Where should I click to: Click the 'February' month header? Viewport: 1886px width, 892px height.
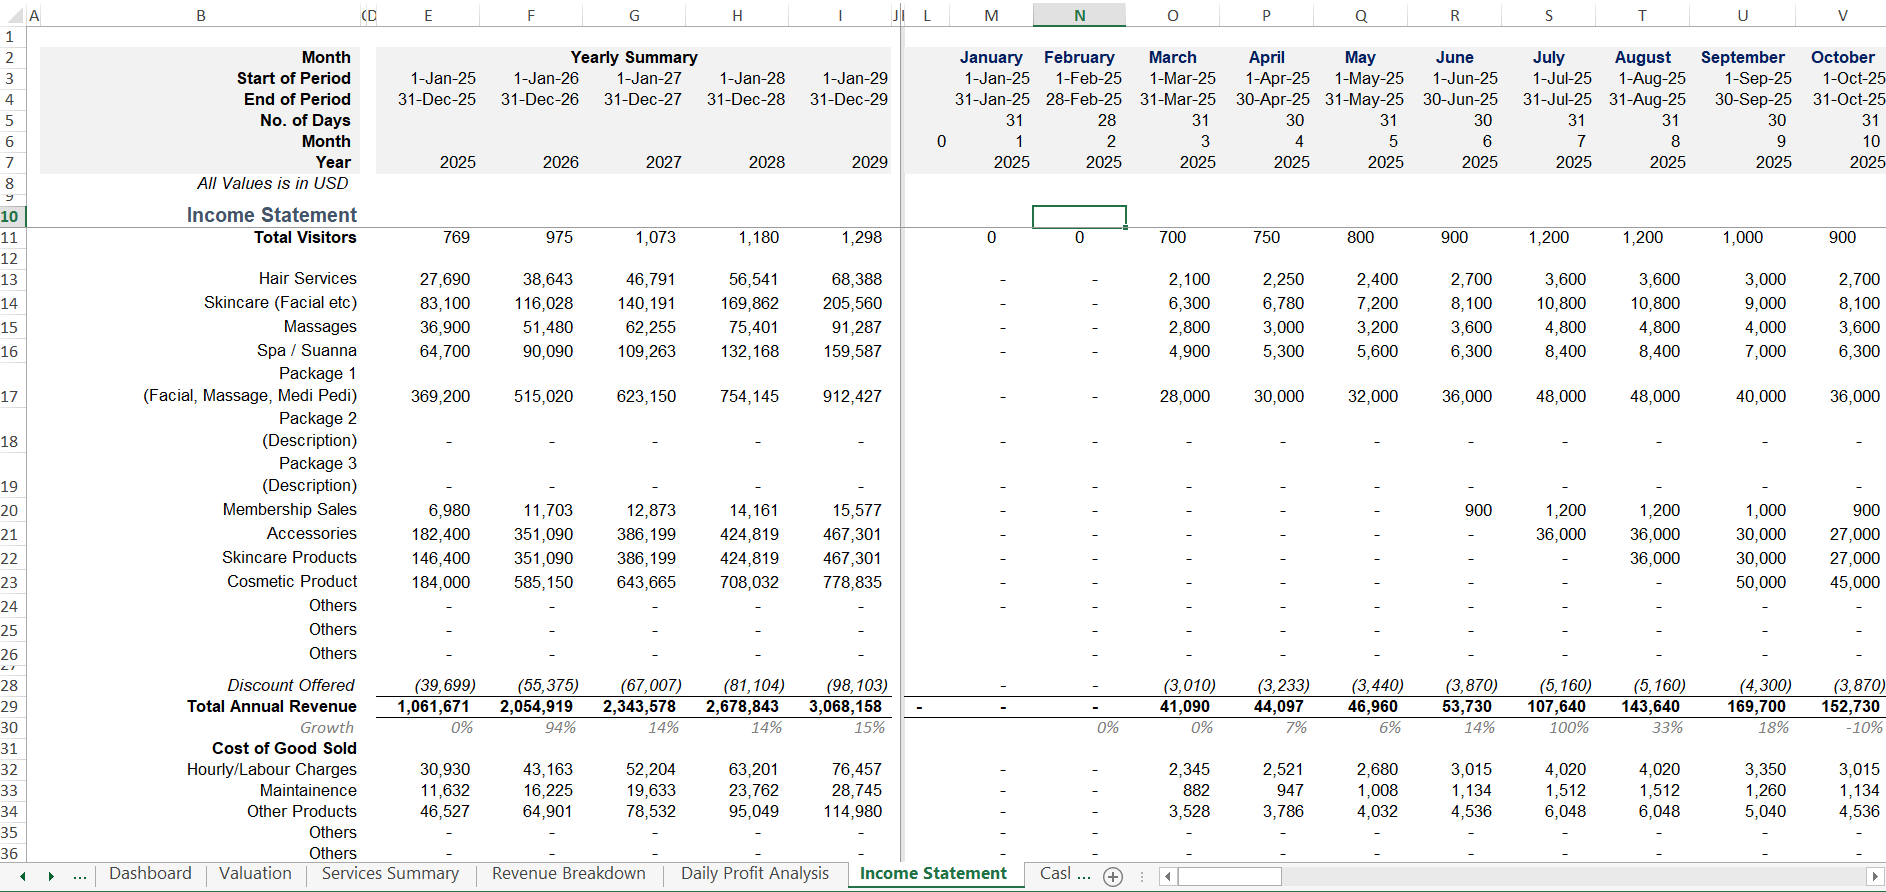(x=1079, y=58)
